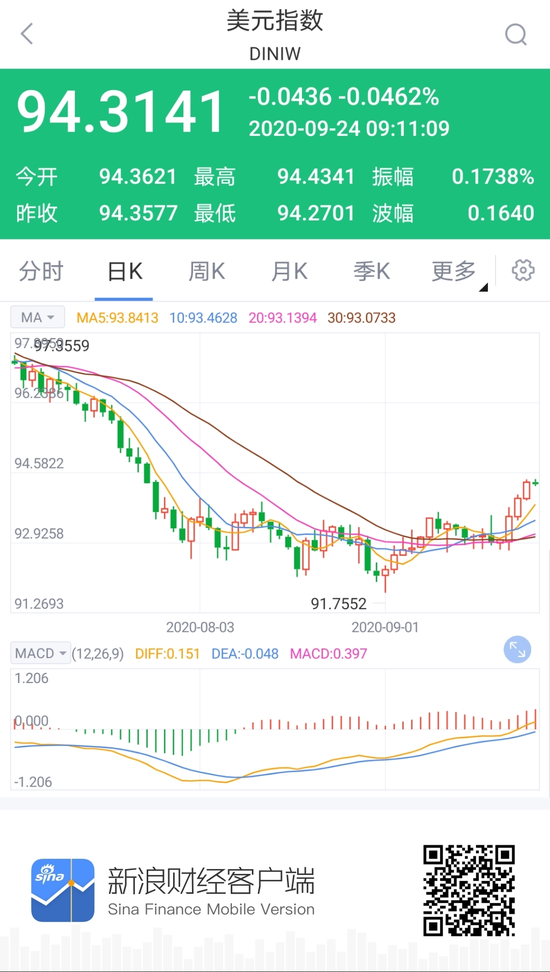This screenshot has width=550, height=972.
Task: Switch to the 周K tab
Action: (206, 272)
